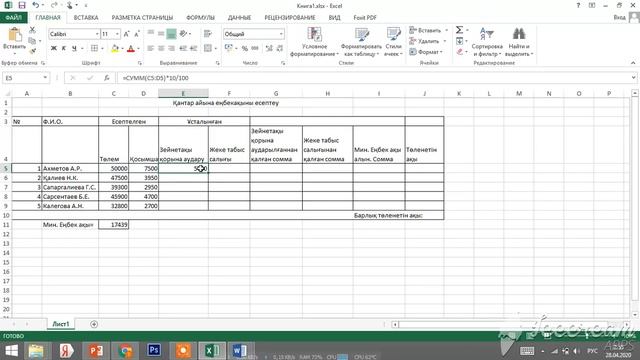Toggle italic К formatting
640x360 pixels.
pyautogui.click(x=64, y=48)
